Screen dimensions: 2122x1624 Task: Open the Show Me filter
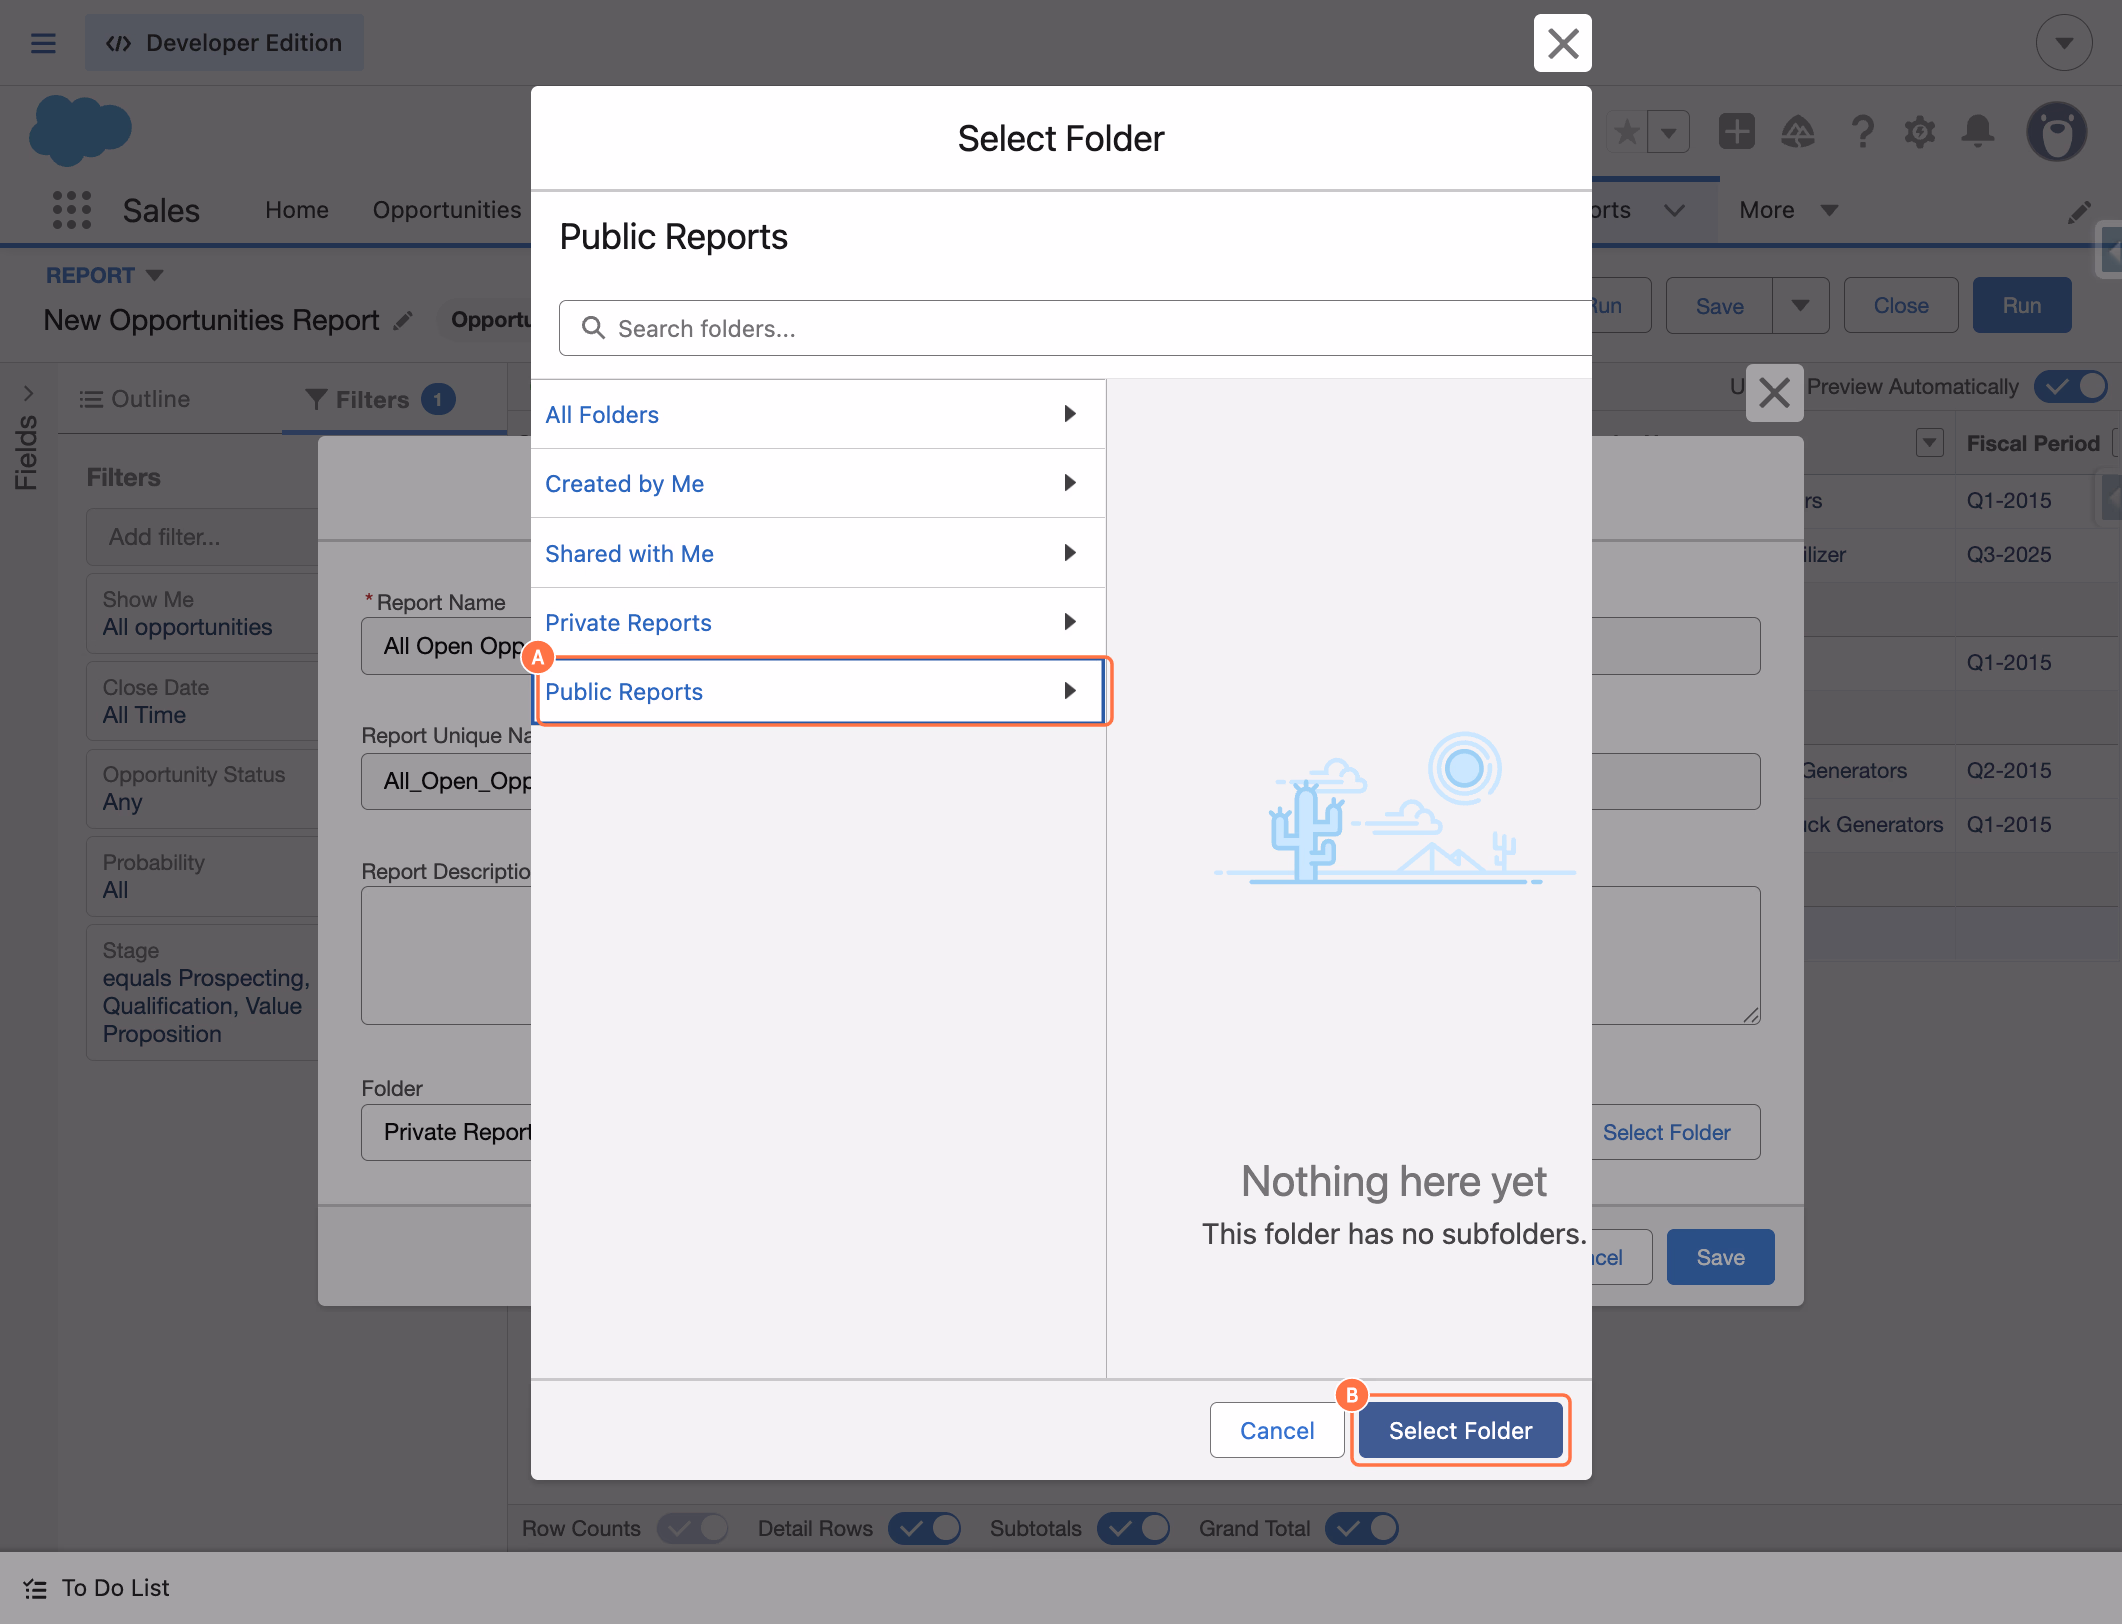(203, 613)
